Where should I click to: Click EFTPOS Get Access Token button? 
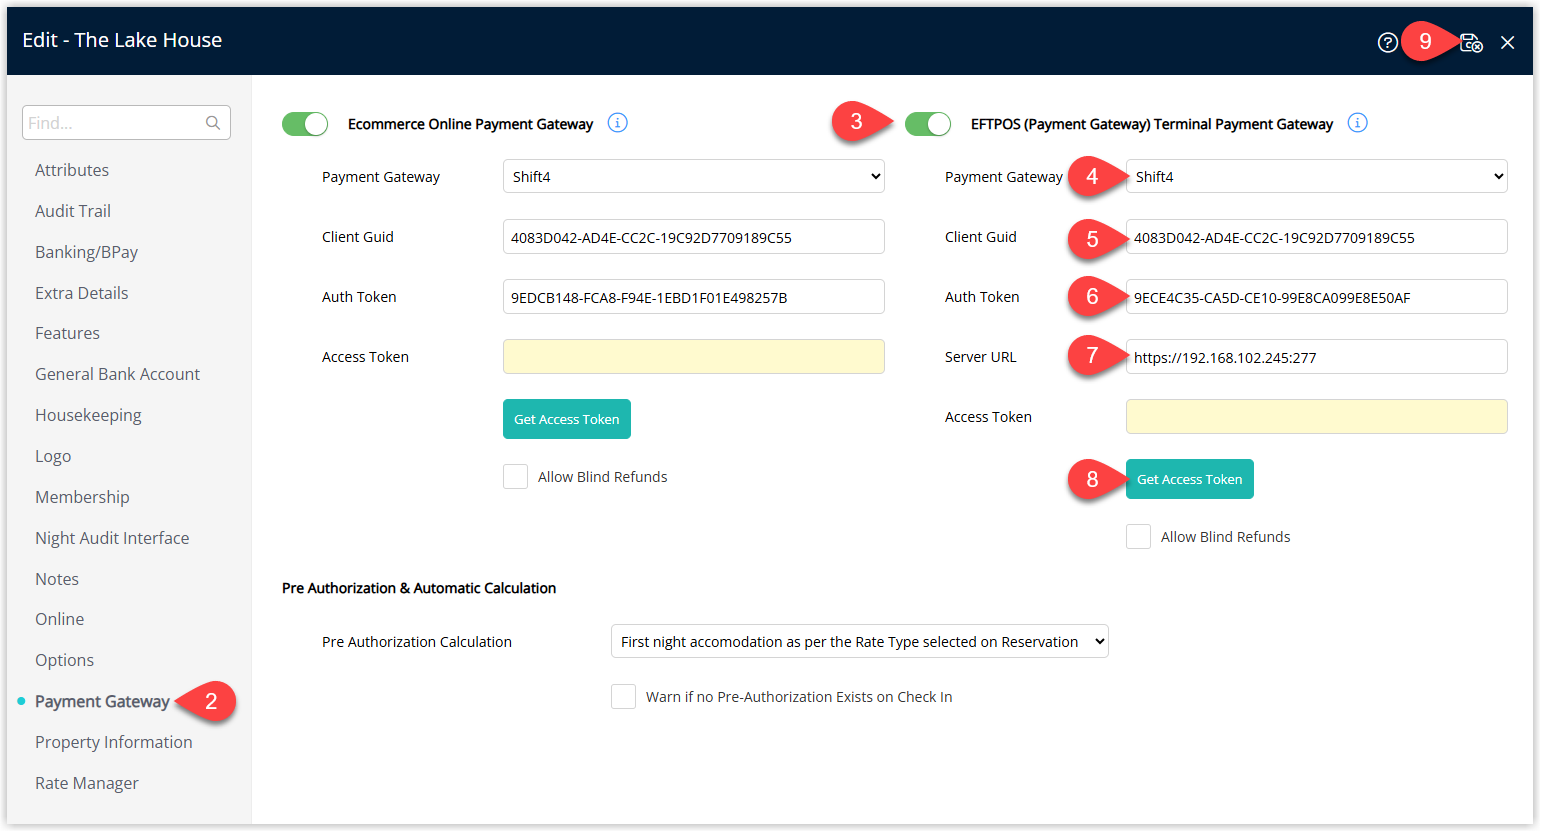(1190, 479)
